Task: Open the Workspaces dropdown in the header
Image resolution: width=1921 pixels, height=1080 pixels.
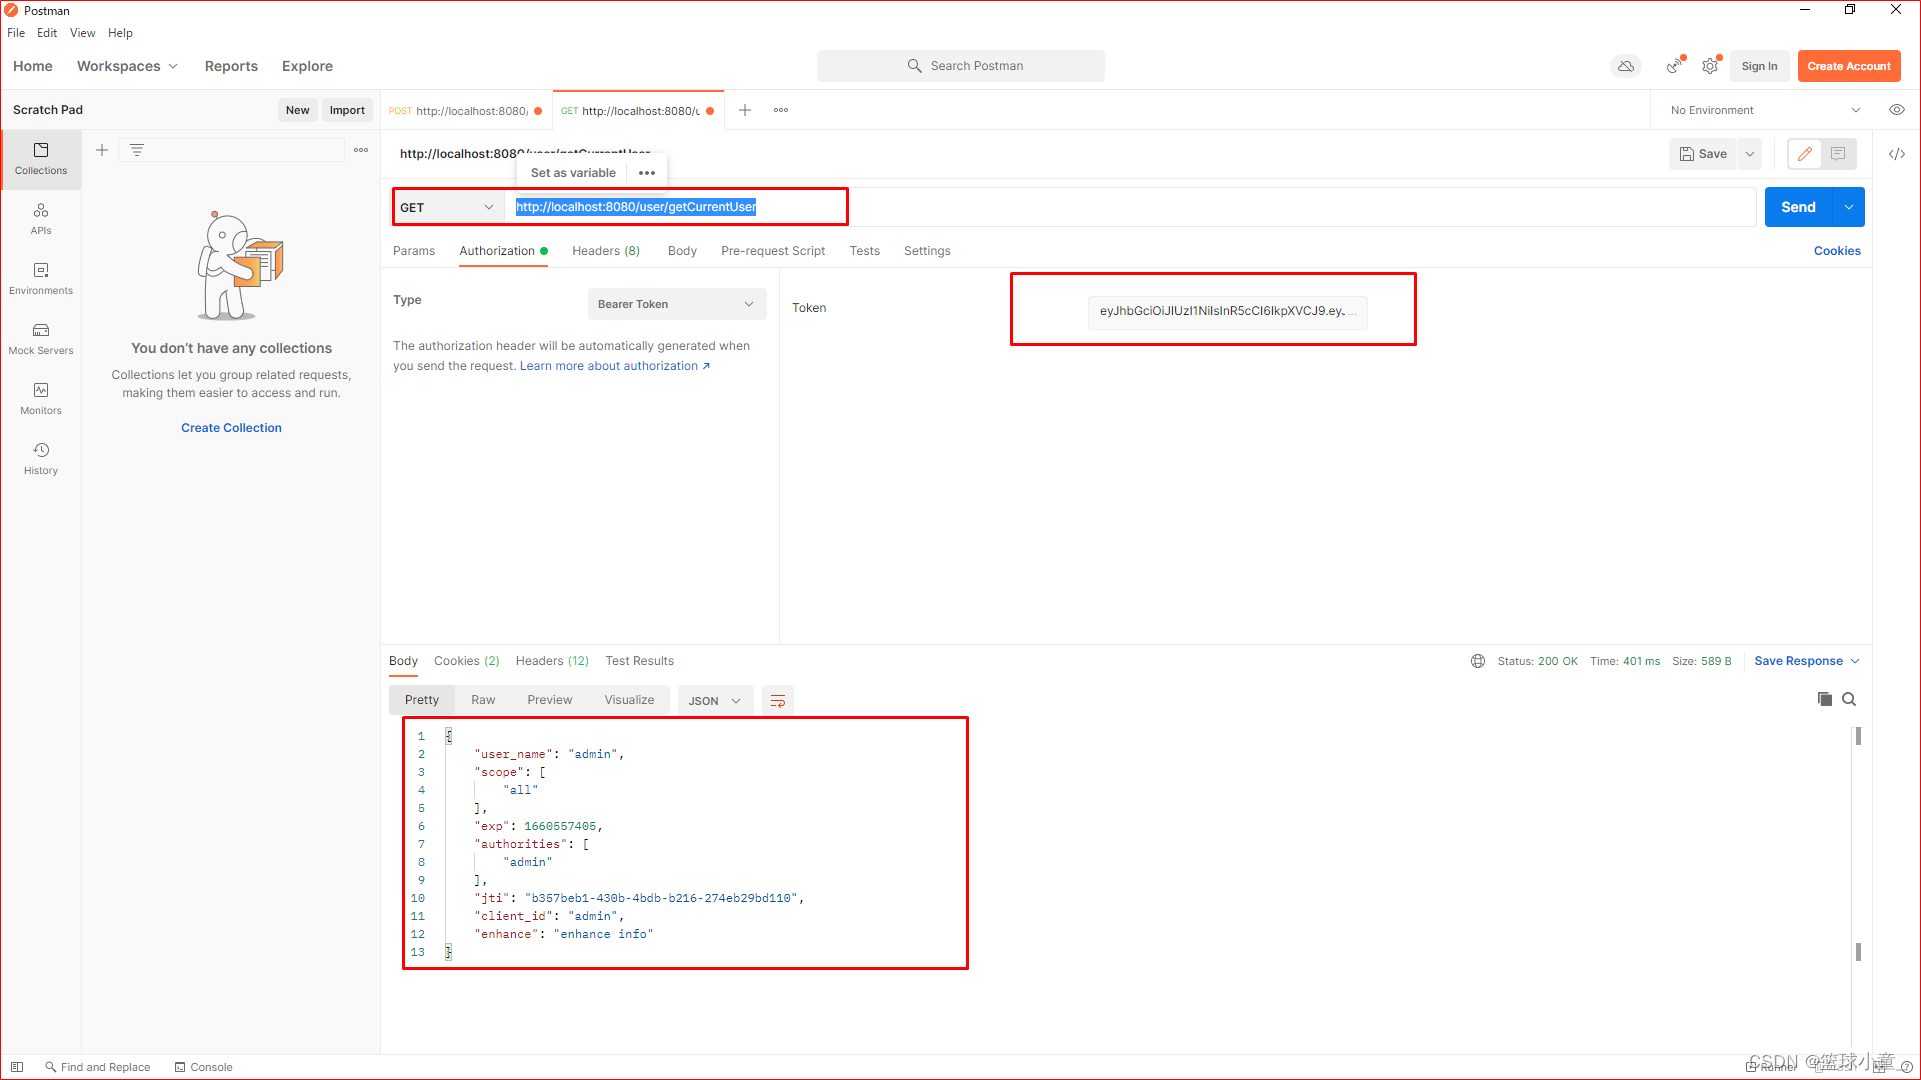Action: click(127, 66)
